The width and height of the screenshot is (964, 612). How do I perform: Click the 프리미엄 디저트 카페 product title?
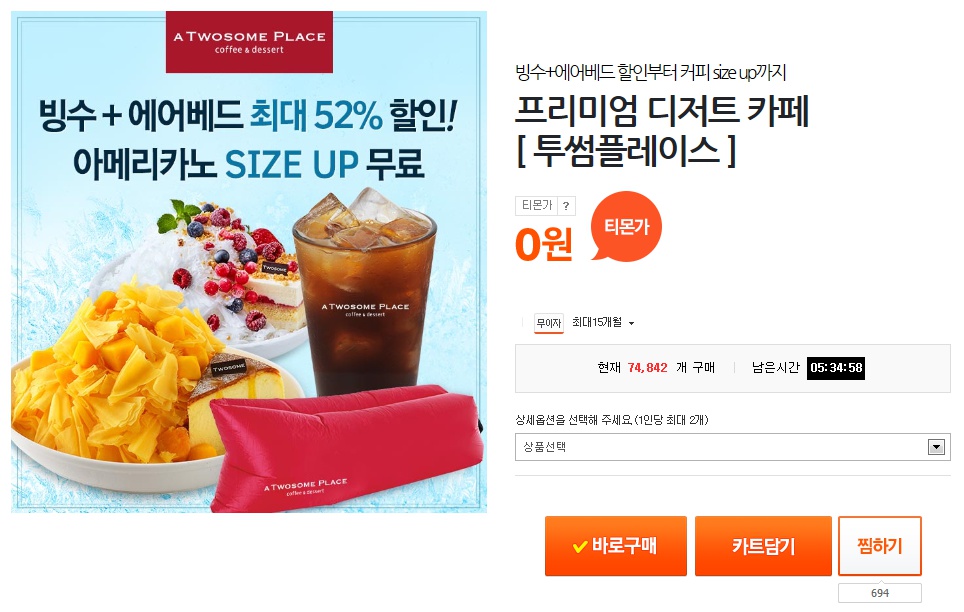(662, 131)
